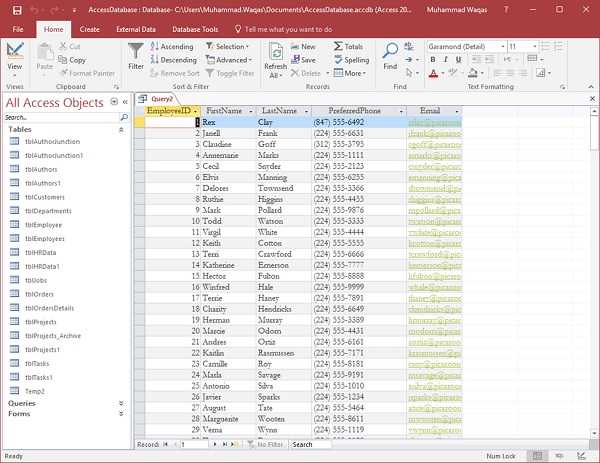
Task: Toggle bold text formatting
Action: pyautogui.click(x=433, y=60)
